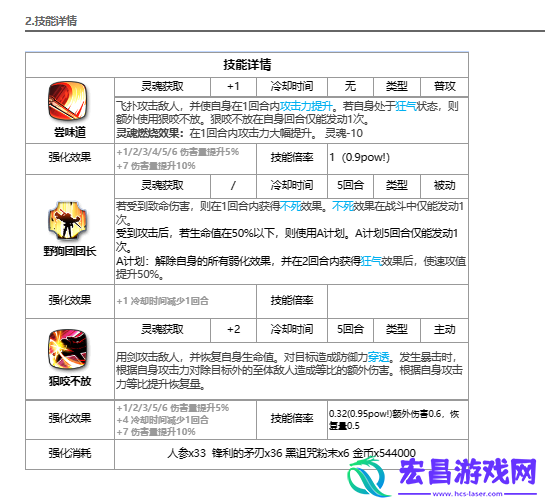Open the 攻击力提升 blue link
Image resolution: width=545 pixels, height=503 pixels.
[306, 106]
